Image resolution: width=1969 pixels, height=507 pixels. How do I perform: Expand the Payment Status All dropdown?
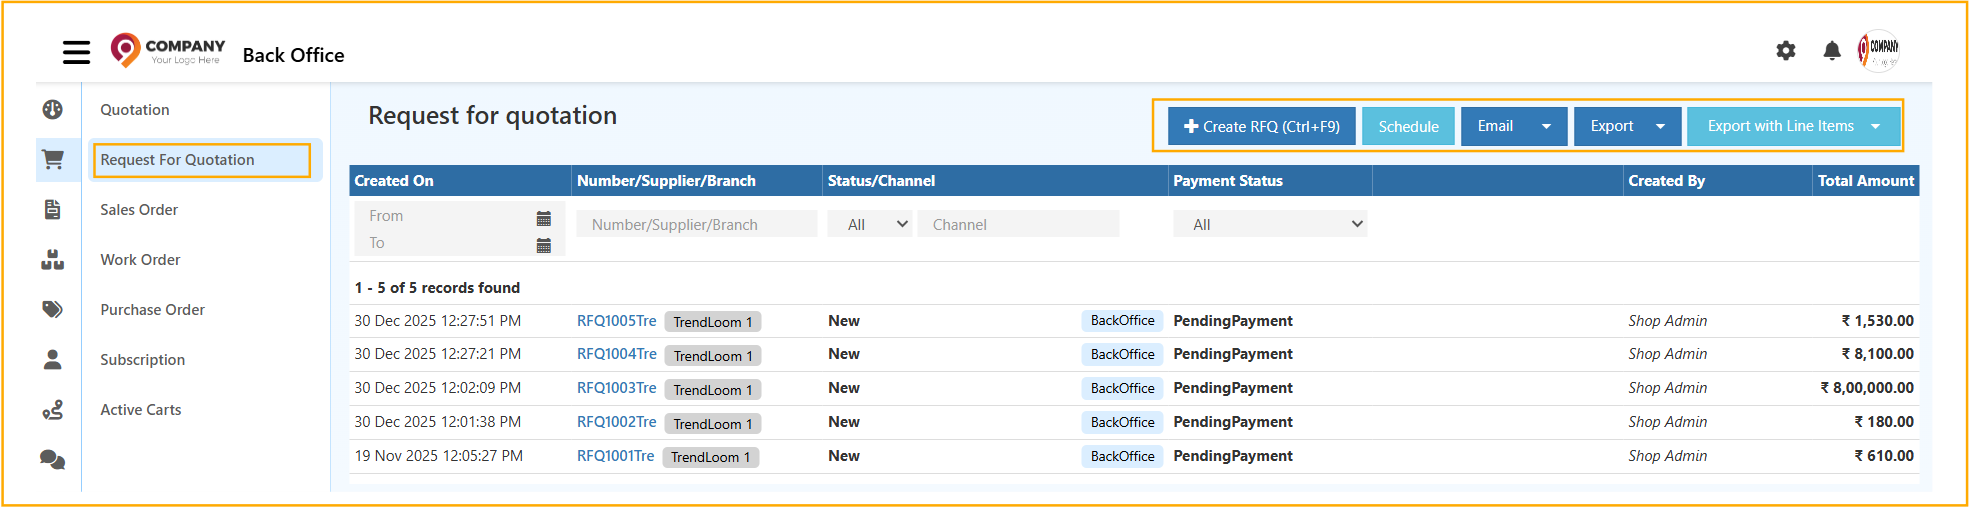[1269, 225]
